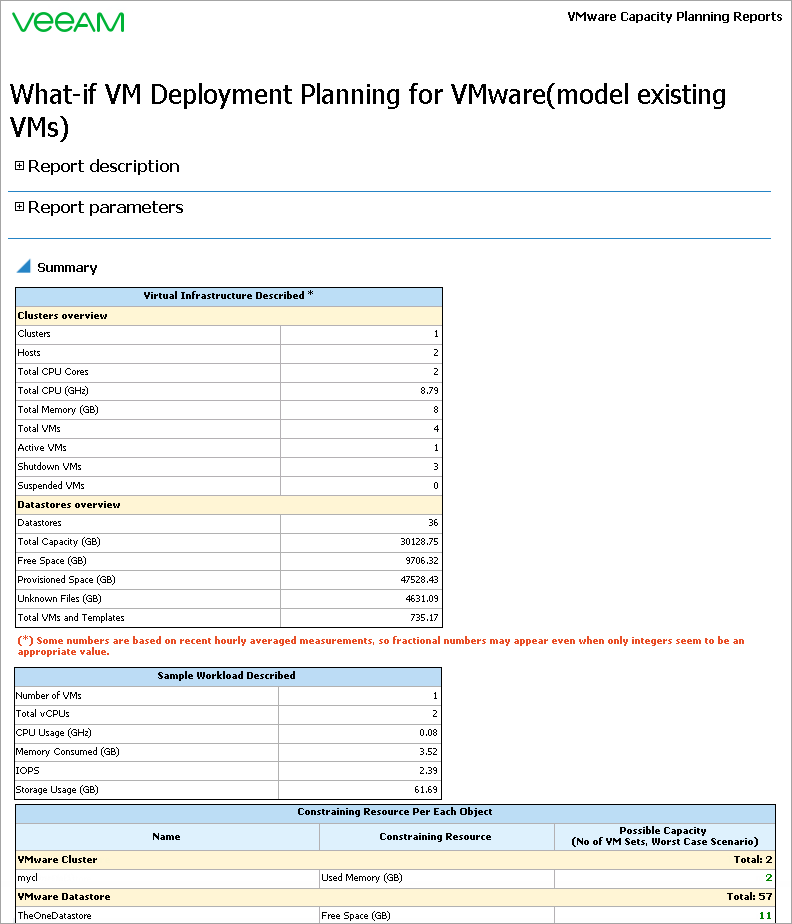Click the Total: 57 datastore summary
The image size is (792, 924).
pos(750,897)
